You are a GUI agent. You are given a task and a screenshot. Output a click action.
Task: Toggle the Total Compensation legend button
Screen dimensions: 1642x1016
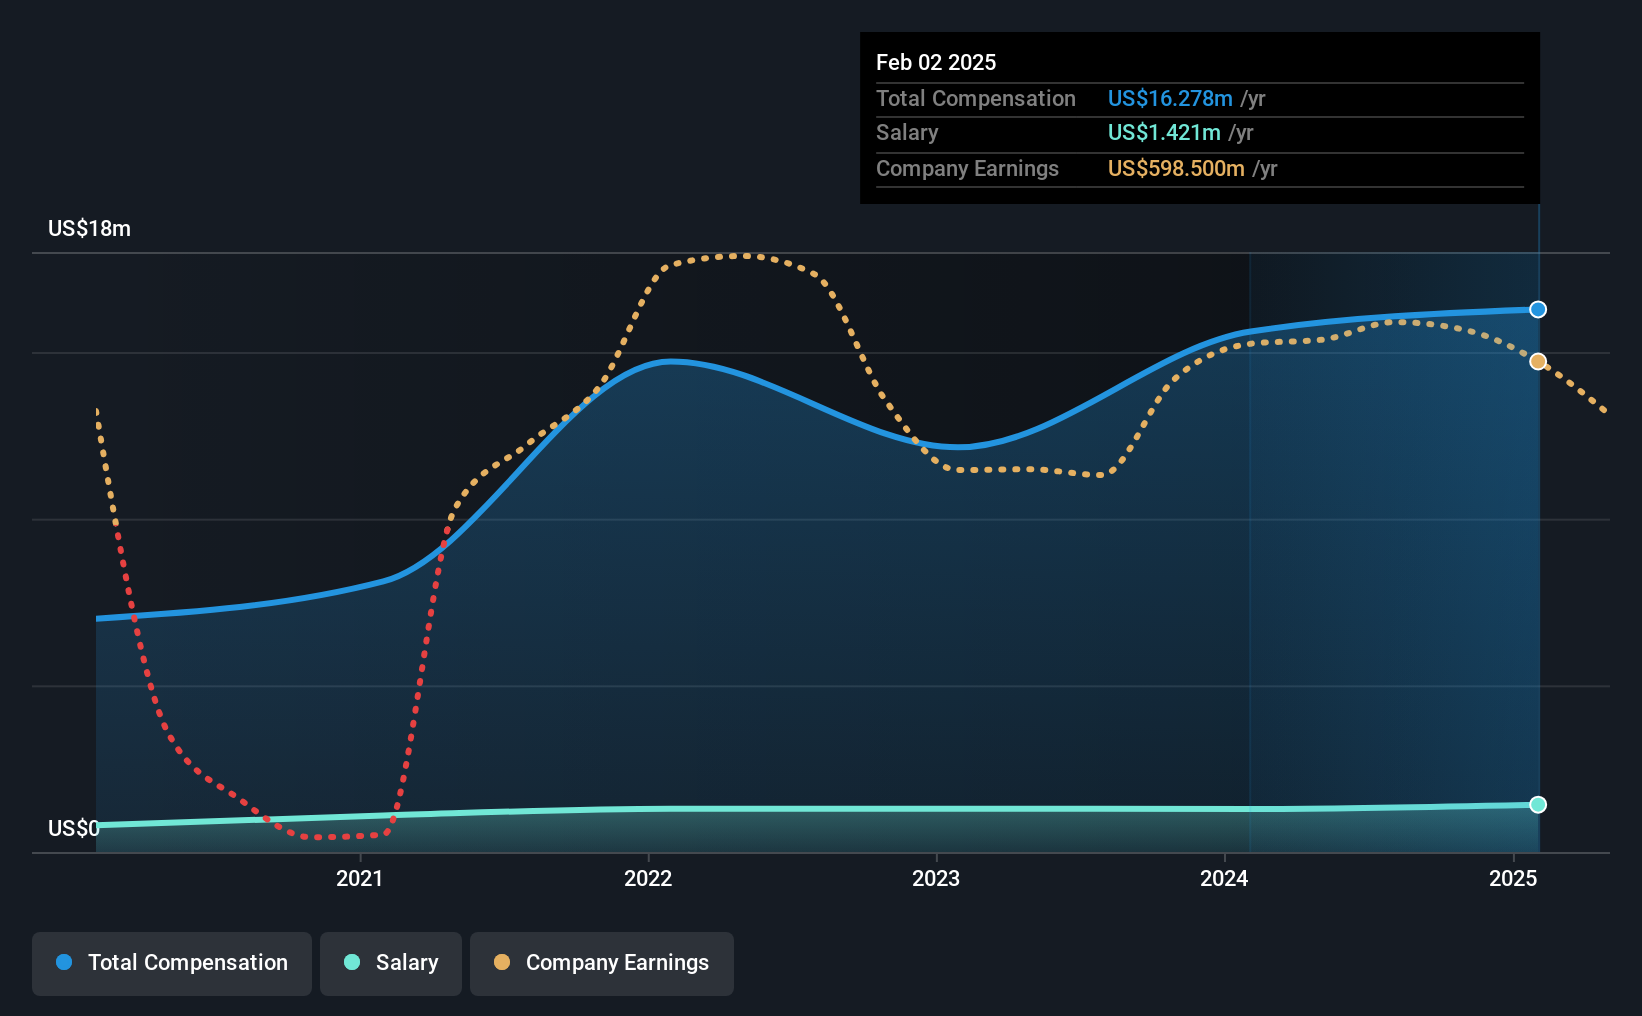coord(172,963)
